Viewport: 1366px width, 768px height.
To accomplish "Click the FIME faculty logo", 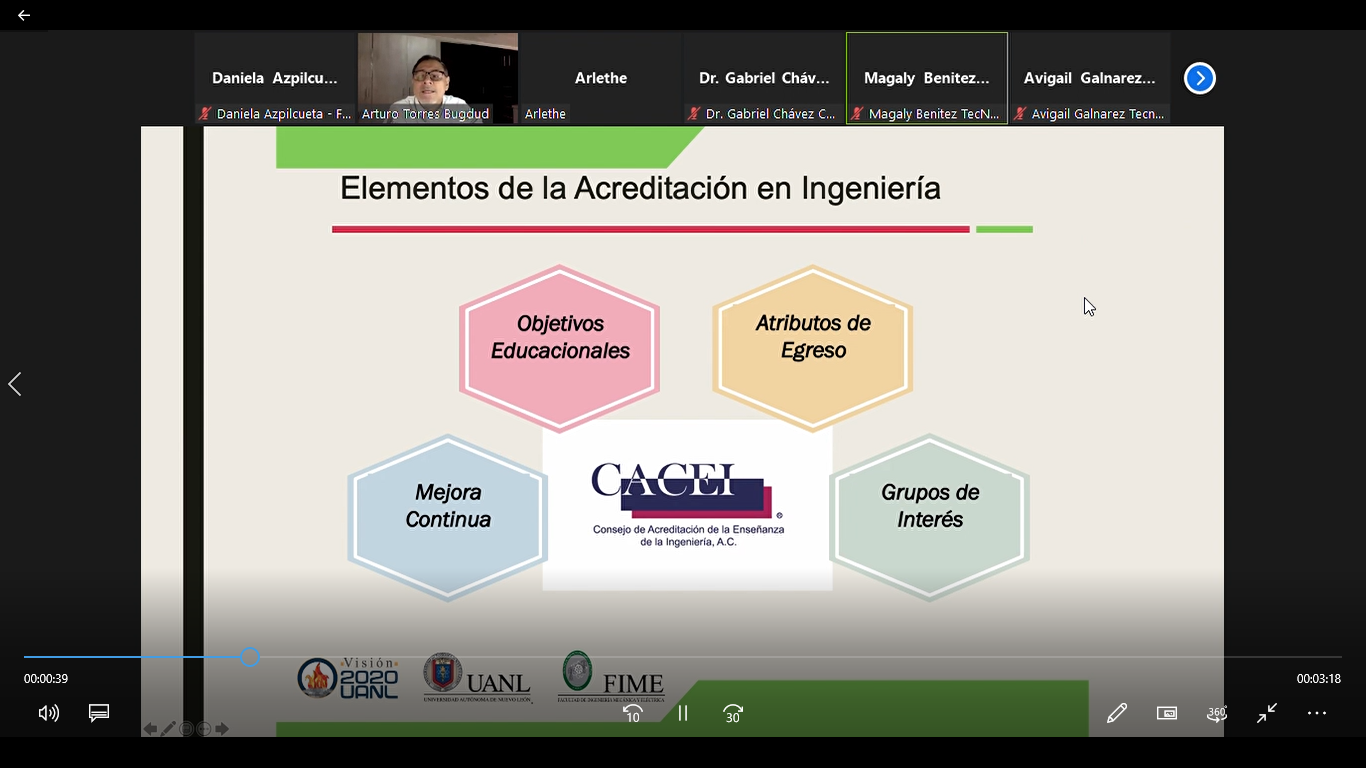I will pos(612,678).
